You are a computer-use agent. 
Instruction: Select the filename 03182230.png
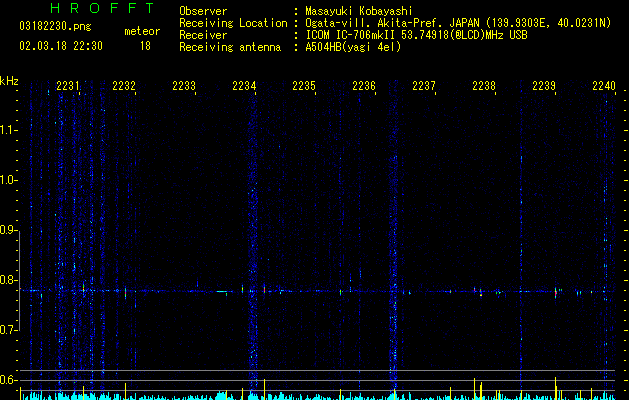55,26
